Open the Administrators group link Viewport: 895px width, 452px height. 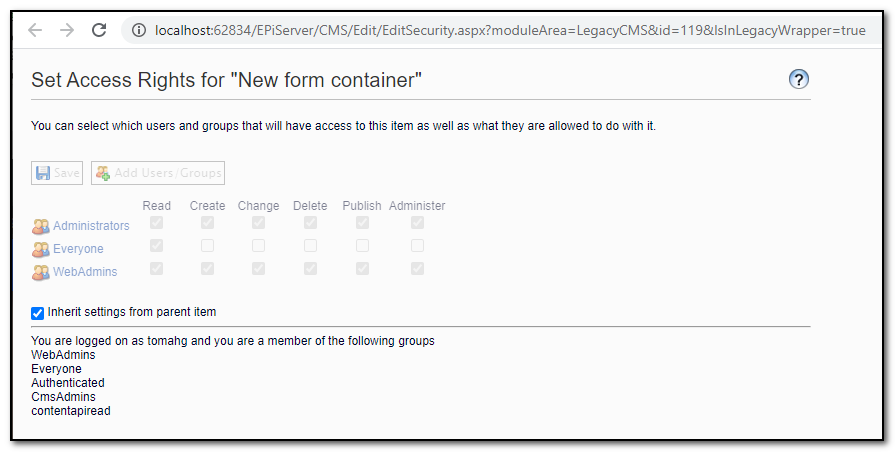pos(91,226)
